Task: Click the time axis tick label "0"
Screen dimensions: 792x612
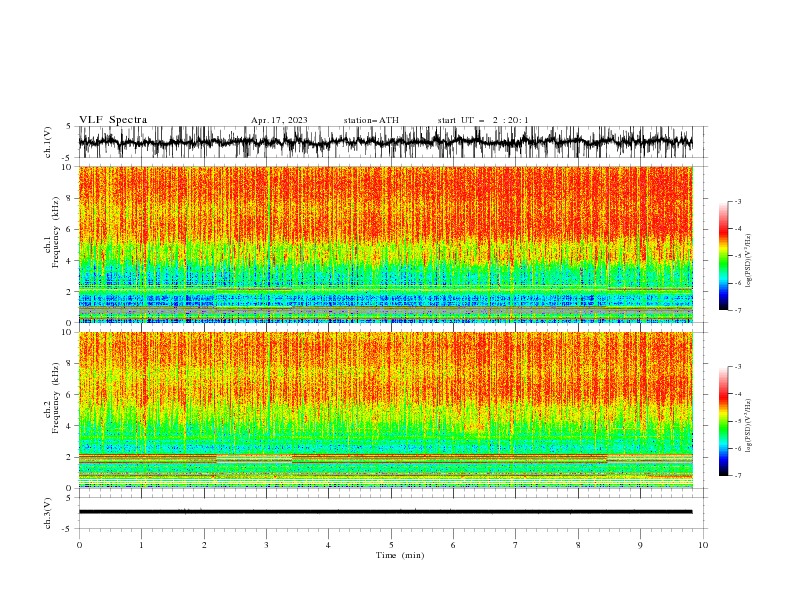Action: coord(79,545)
